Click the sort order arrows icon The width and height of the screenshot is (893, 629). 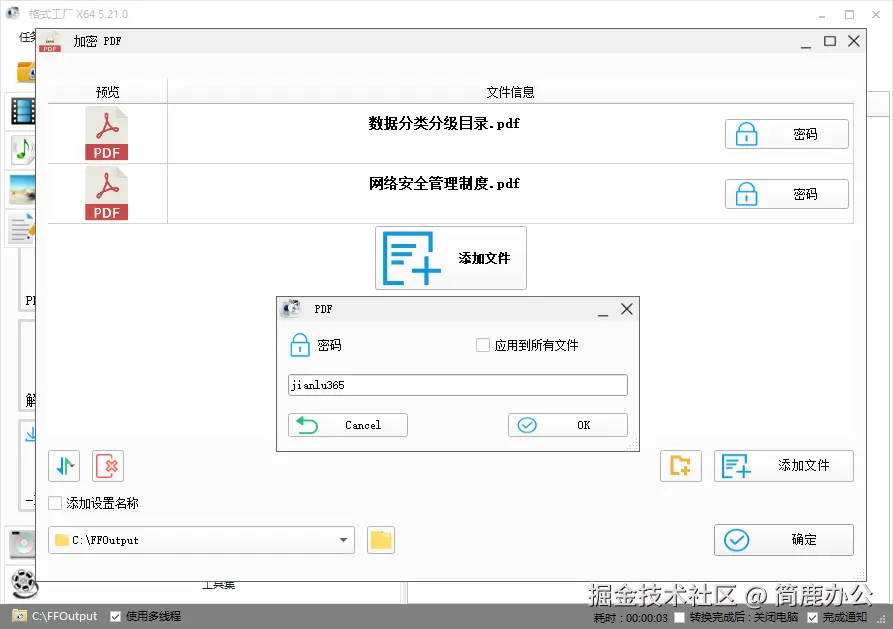pyautogui.click(x=64, y=466)
